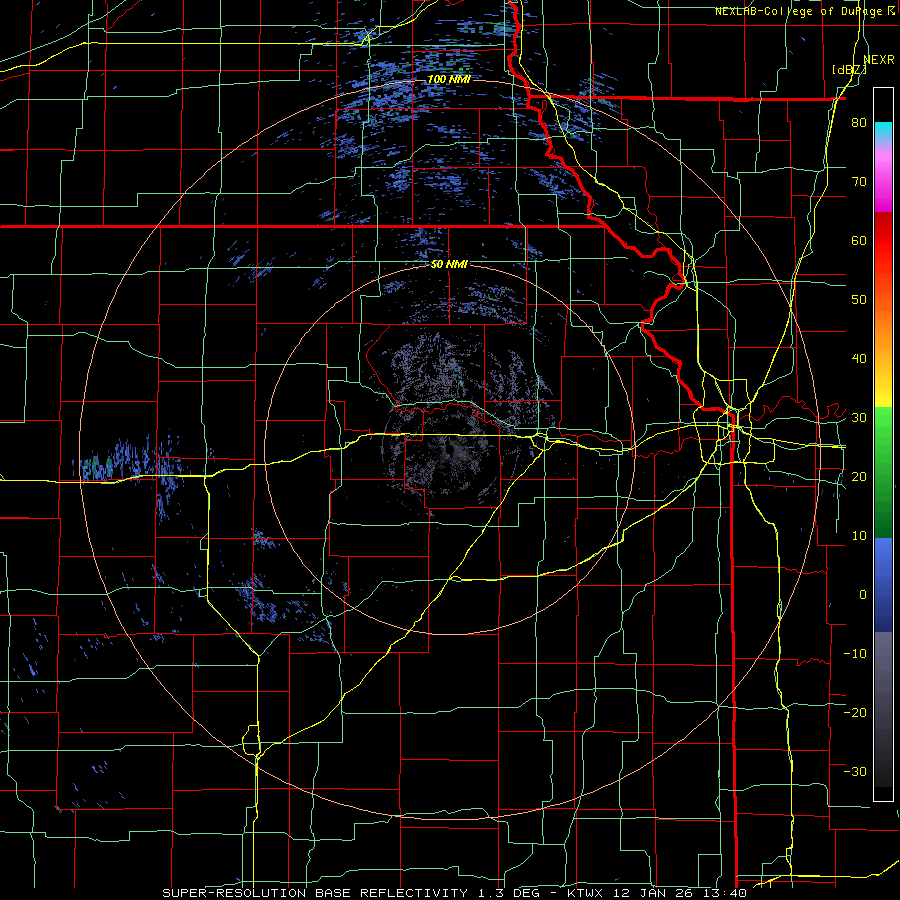This screenshot has width=900, height=900.
Task: Click the NEXR label above the legend
Action: click(879, 60)
